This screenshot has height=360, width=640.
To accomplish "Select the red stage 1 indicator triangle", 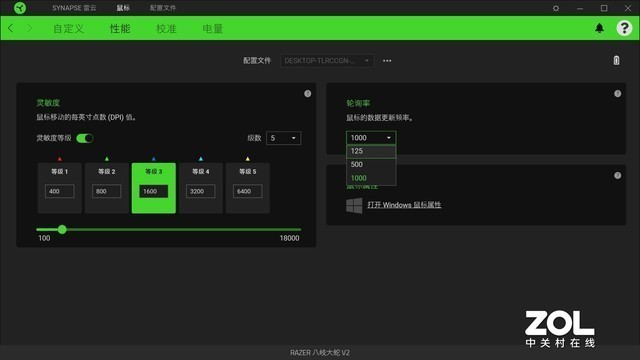I will 60,159.
